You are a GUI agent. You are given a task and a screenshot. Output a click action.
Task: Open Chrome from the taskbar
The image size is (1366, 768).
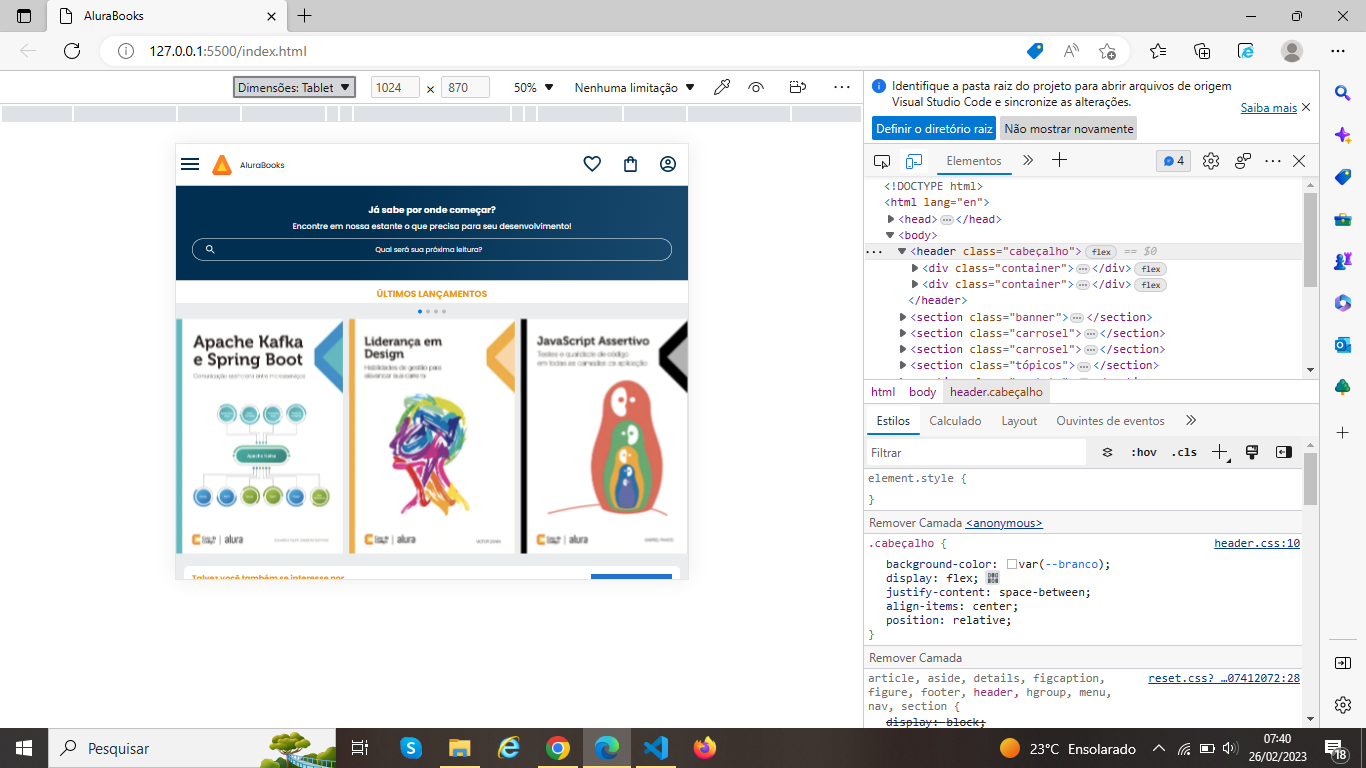pos(558,748)
